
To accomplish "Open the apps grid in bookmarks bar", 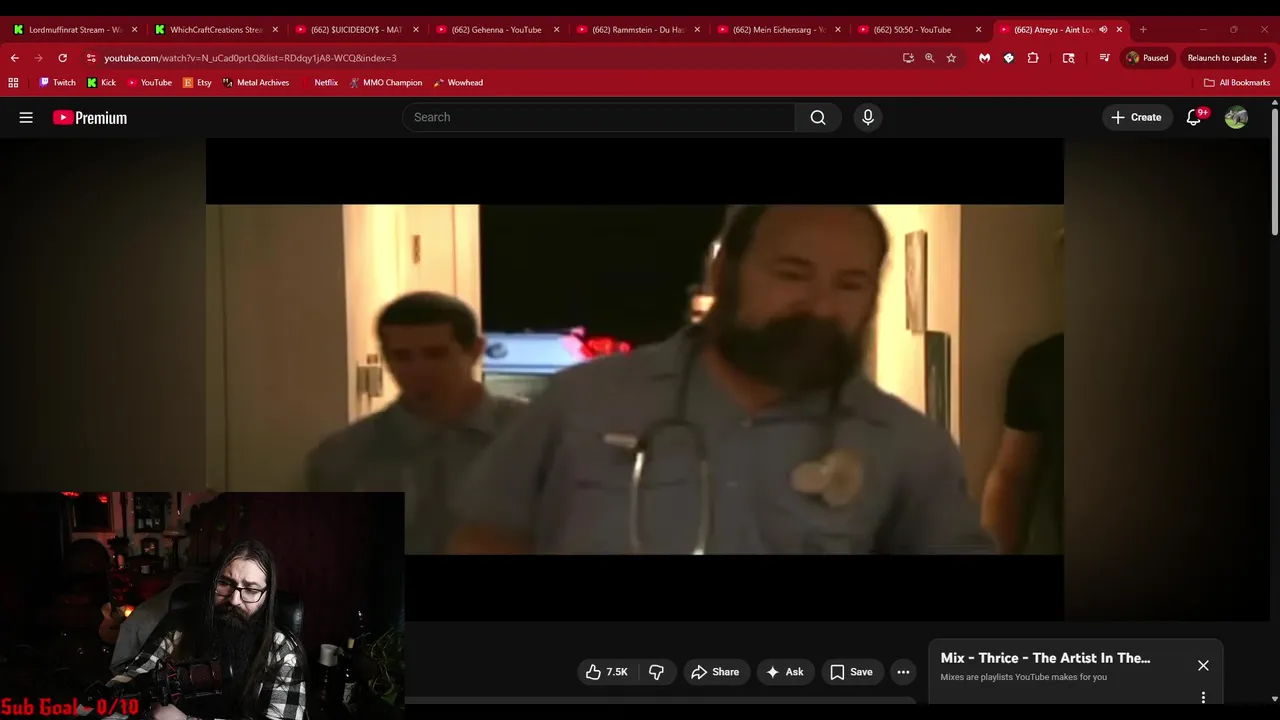I will coord(13,83).
